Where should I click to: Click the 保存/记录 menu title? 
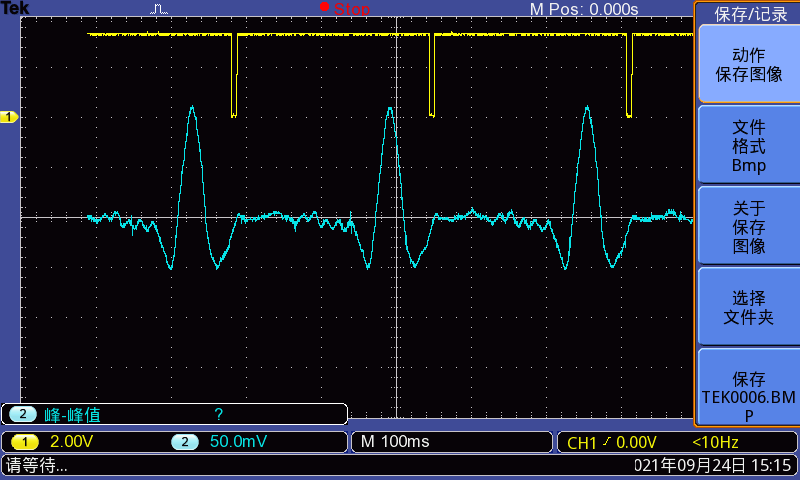click(750, 13)
